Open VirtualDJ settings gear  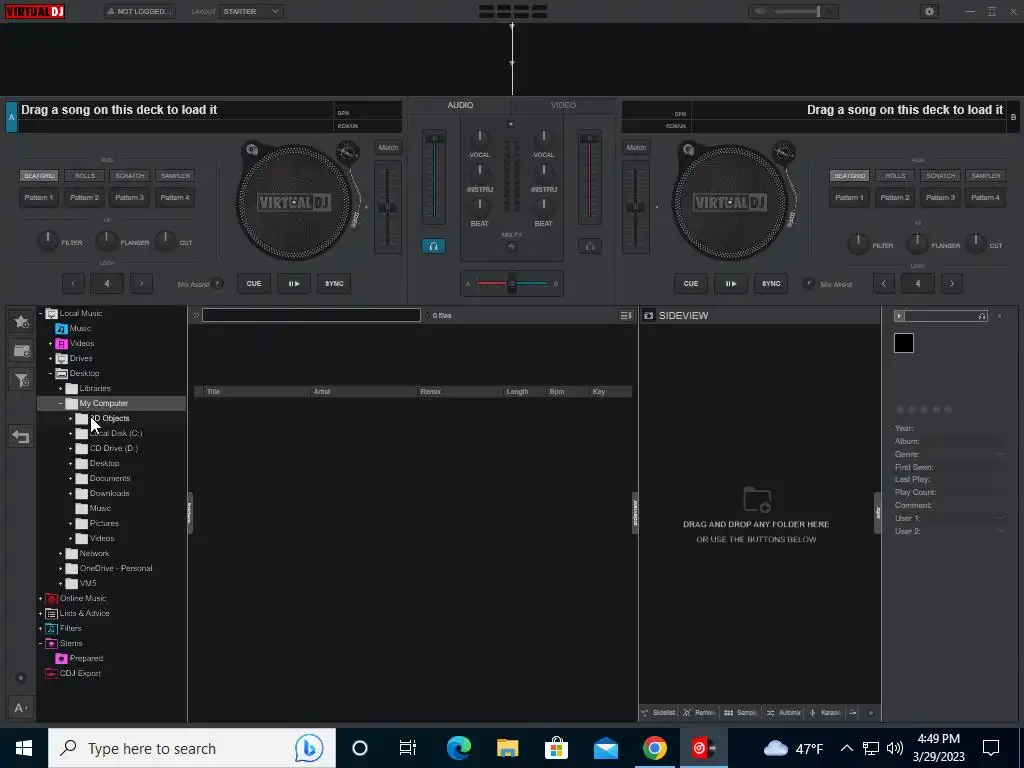click(929, 11)
